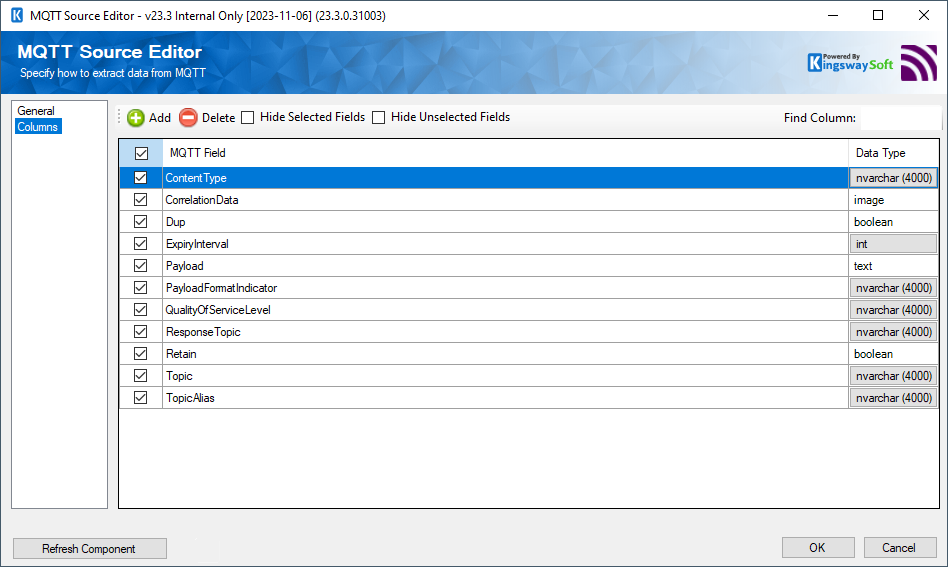948x567 pixels.
Task: Open PayloadFormatIndicator data type dropdown
Action: pyautogui.click(x=894, y=288)
